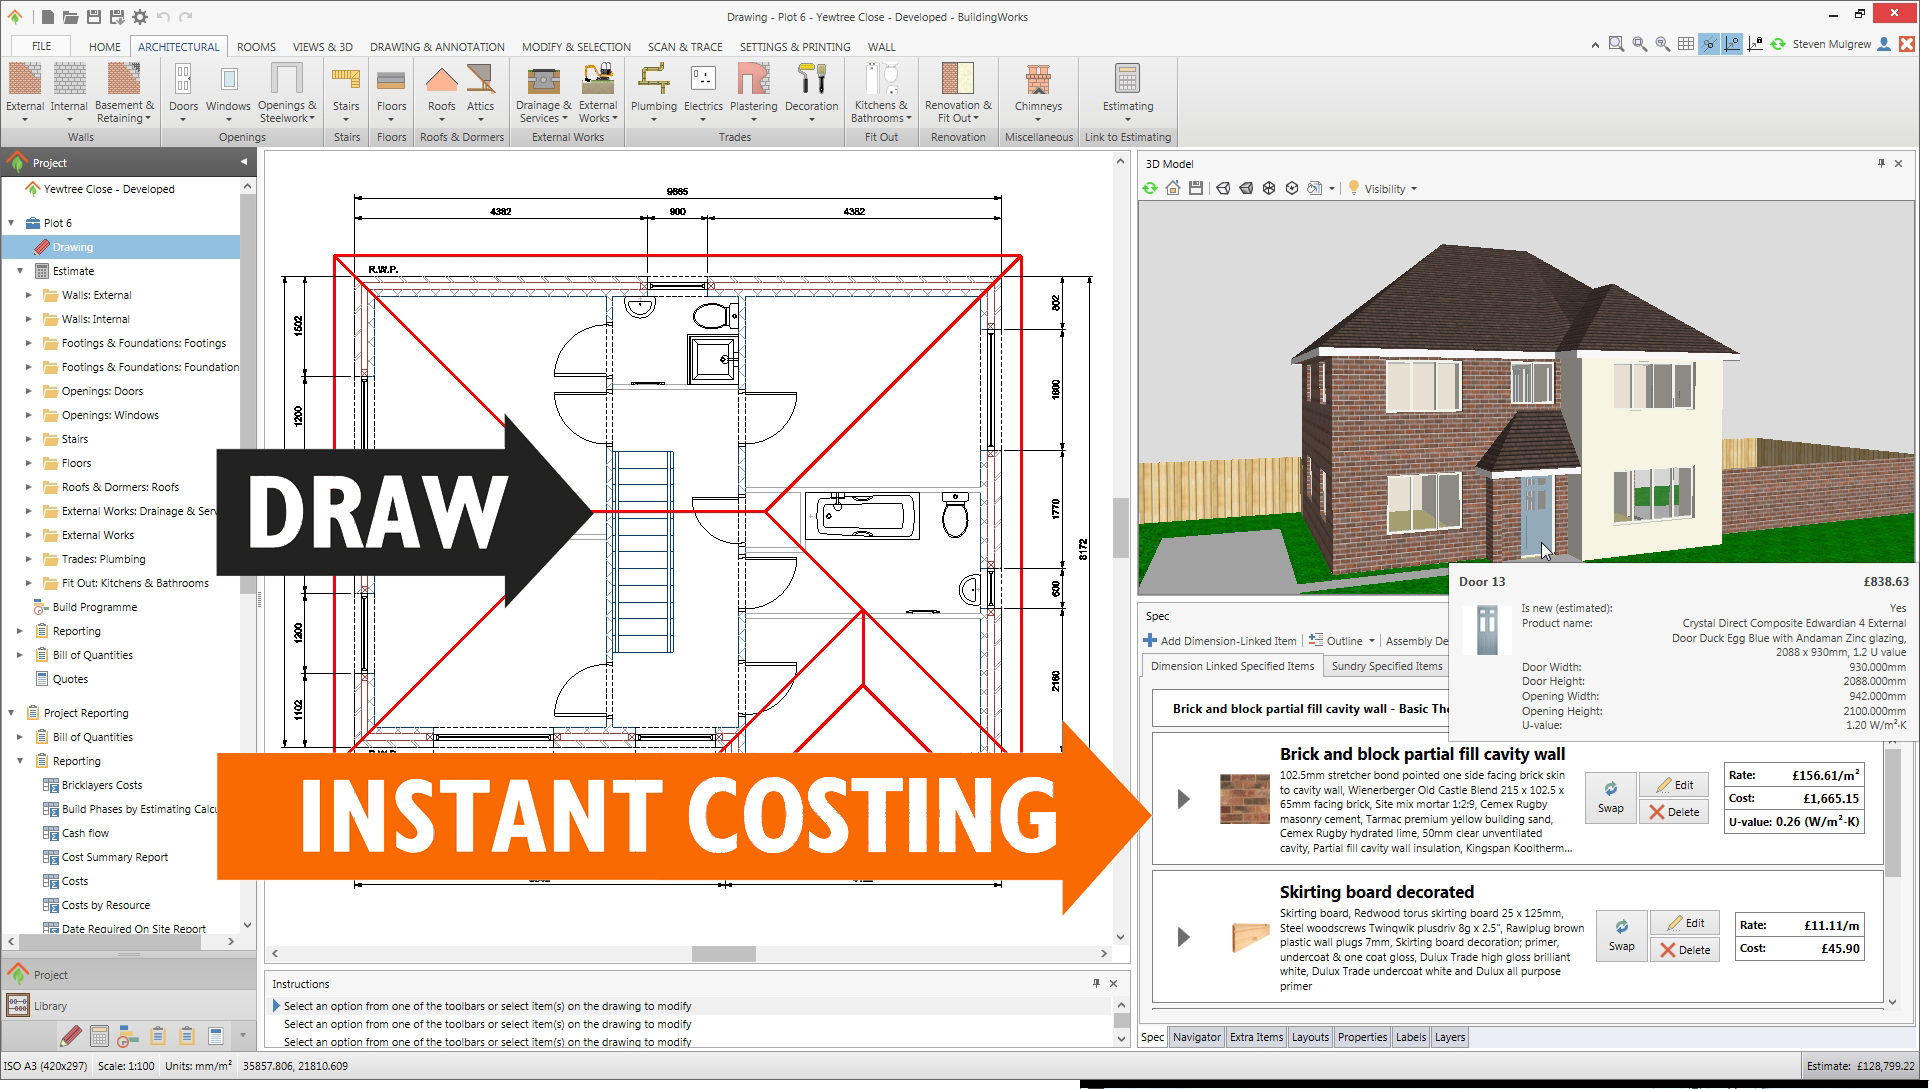Toggle the ortho axis tracking button
The width and height of the screenshot is (1929, 1089).
(x=1732, y=44)
